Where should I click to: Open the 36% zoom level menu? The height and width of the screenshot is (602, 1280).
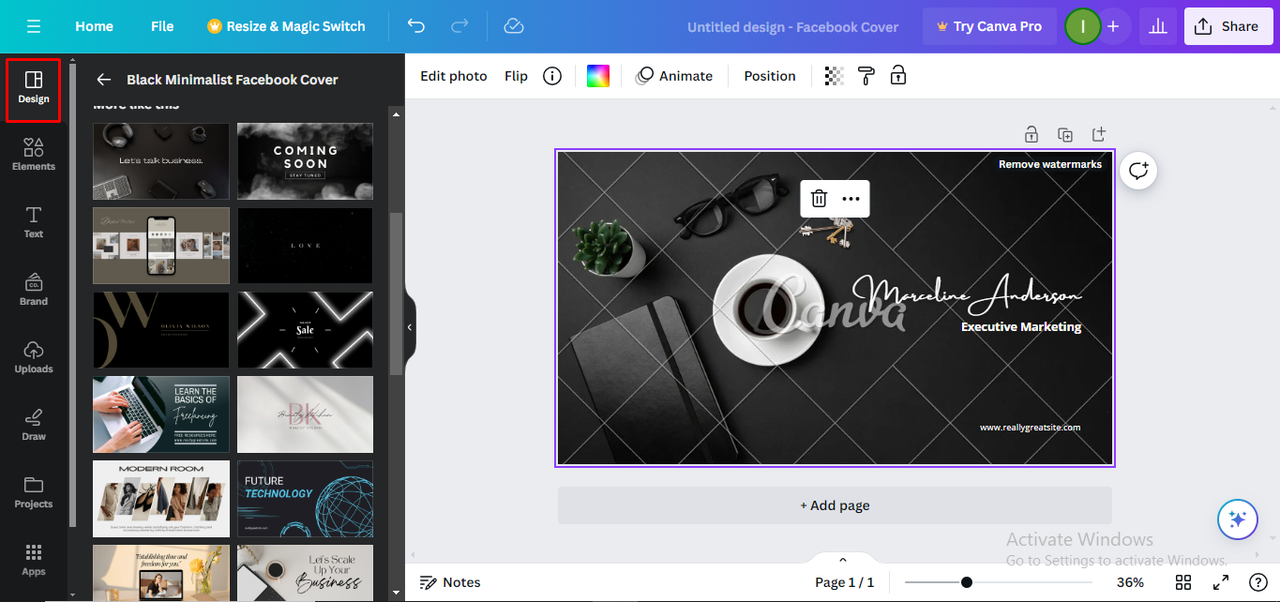click(1130, 582)
